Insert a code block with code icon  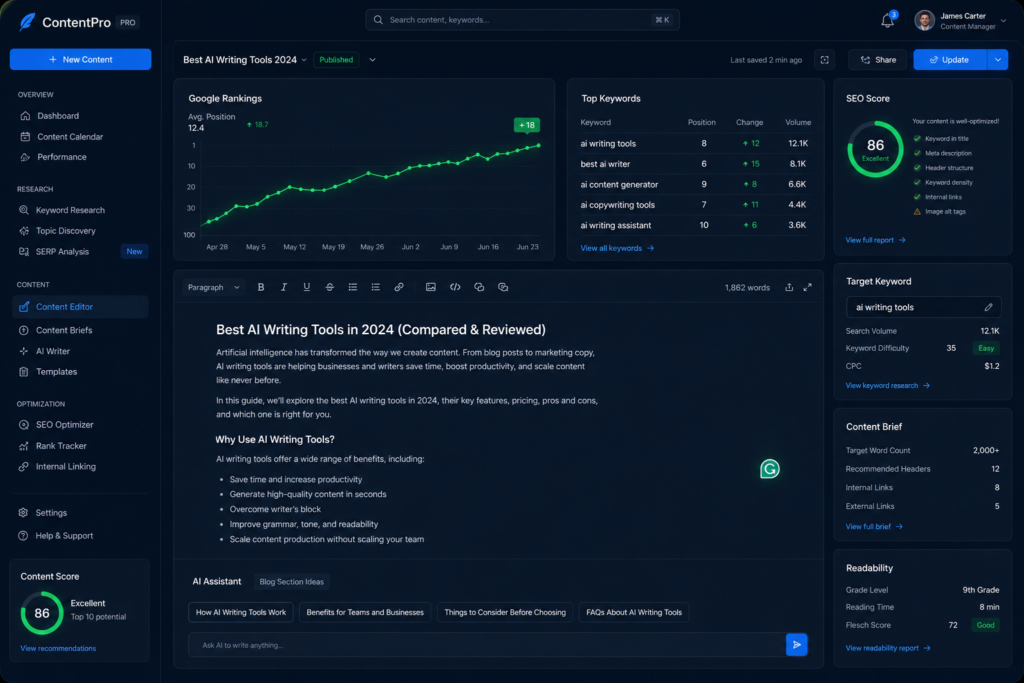click(x=455, y=287)
